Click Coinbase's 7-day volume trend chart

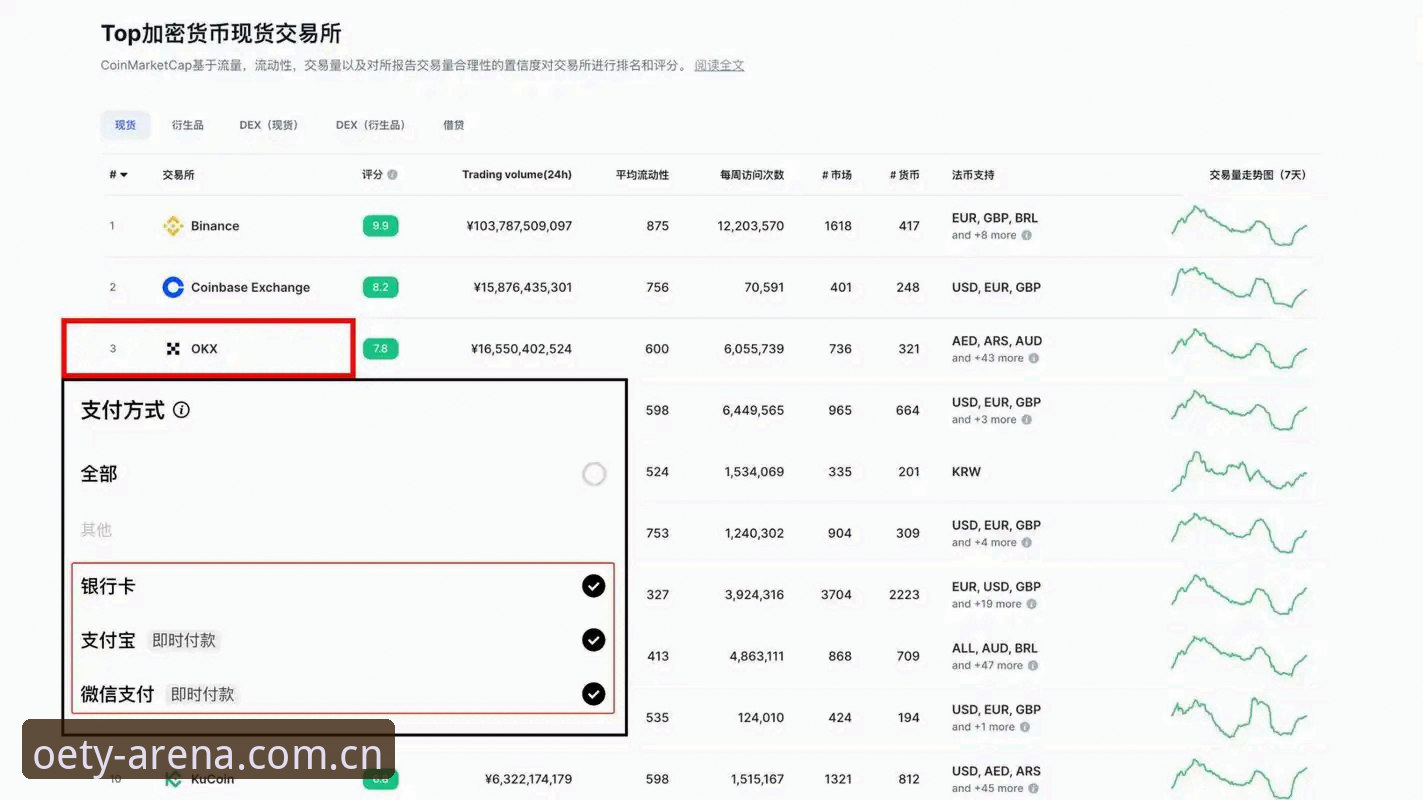click(1239, 288)
